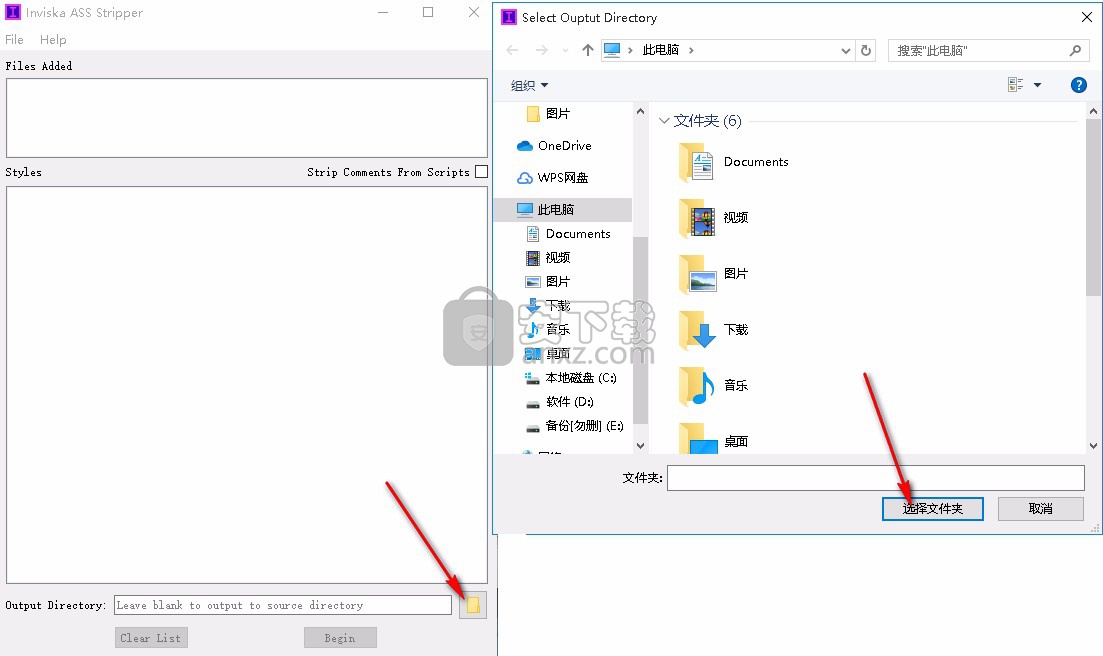Select 软件 (D:) drive in tree
Viewport: 1103px width, 656px height.
pyautogui.click(x=560, y=401)
